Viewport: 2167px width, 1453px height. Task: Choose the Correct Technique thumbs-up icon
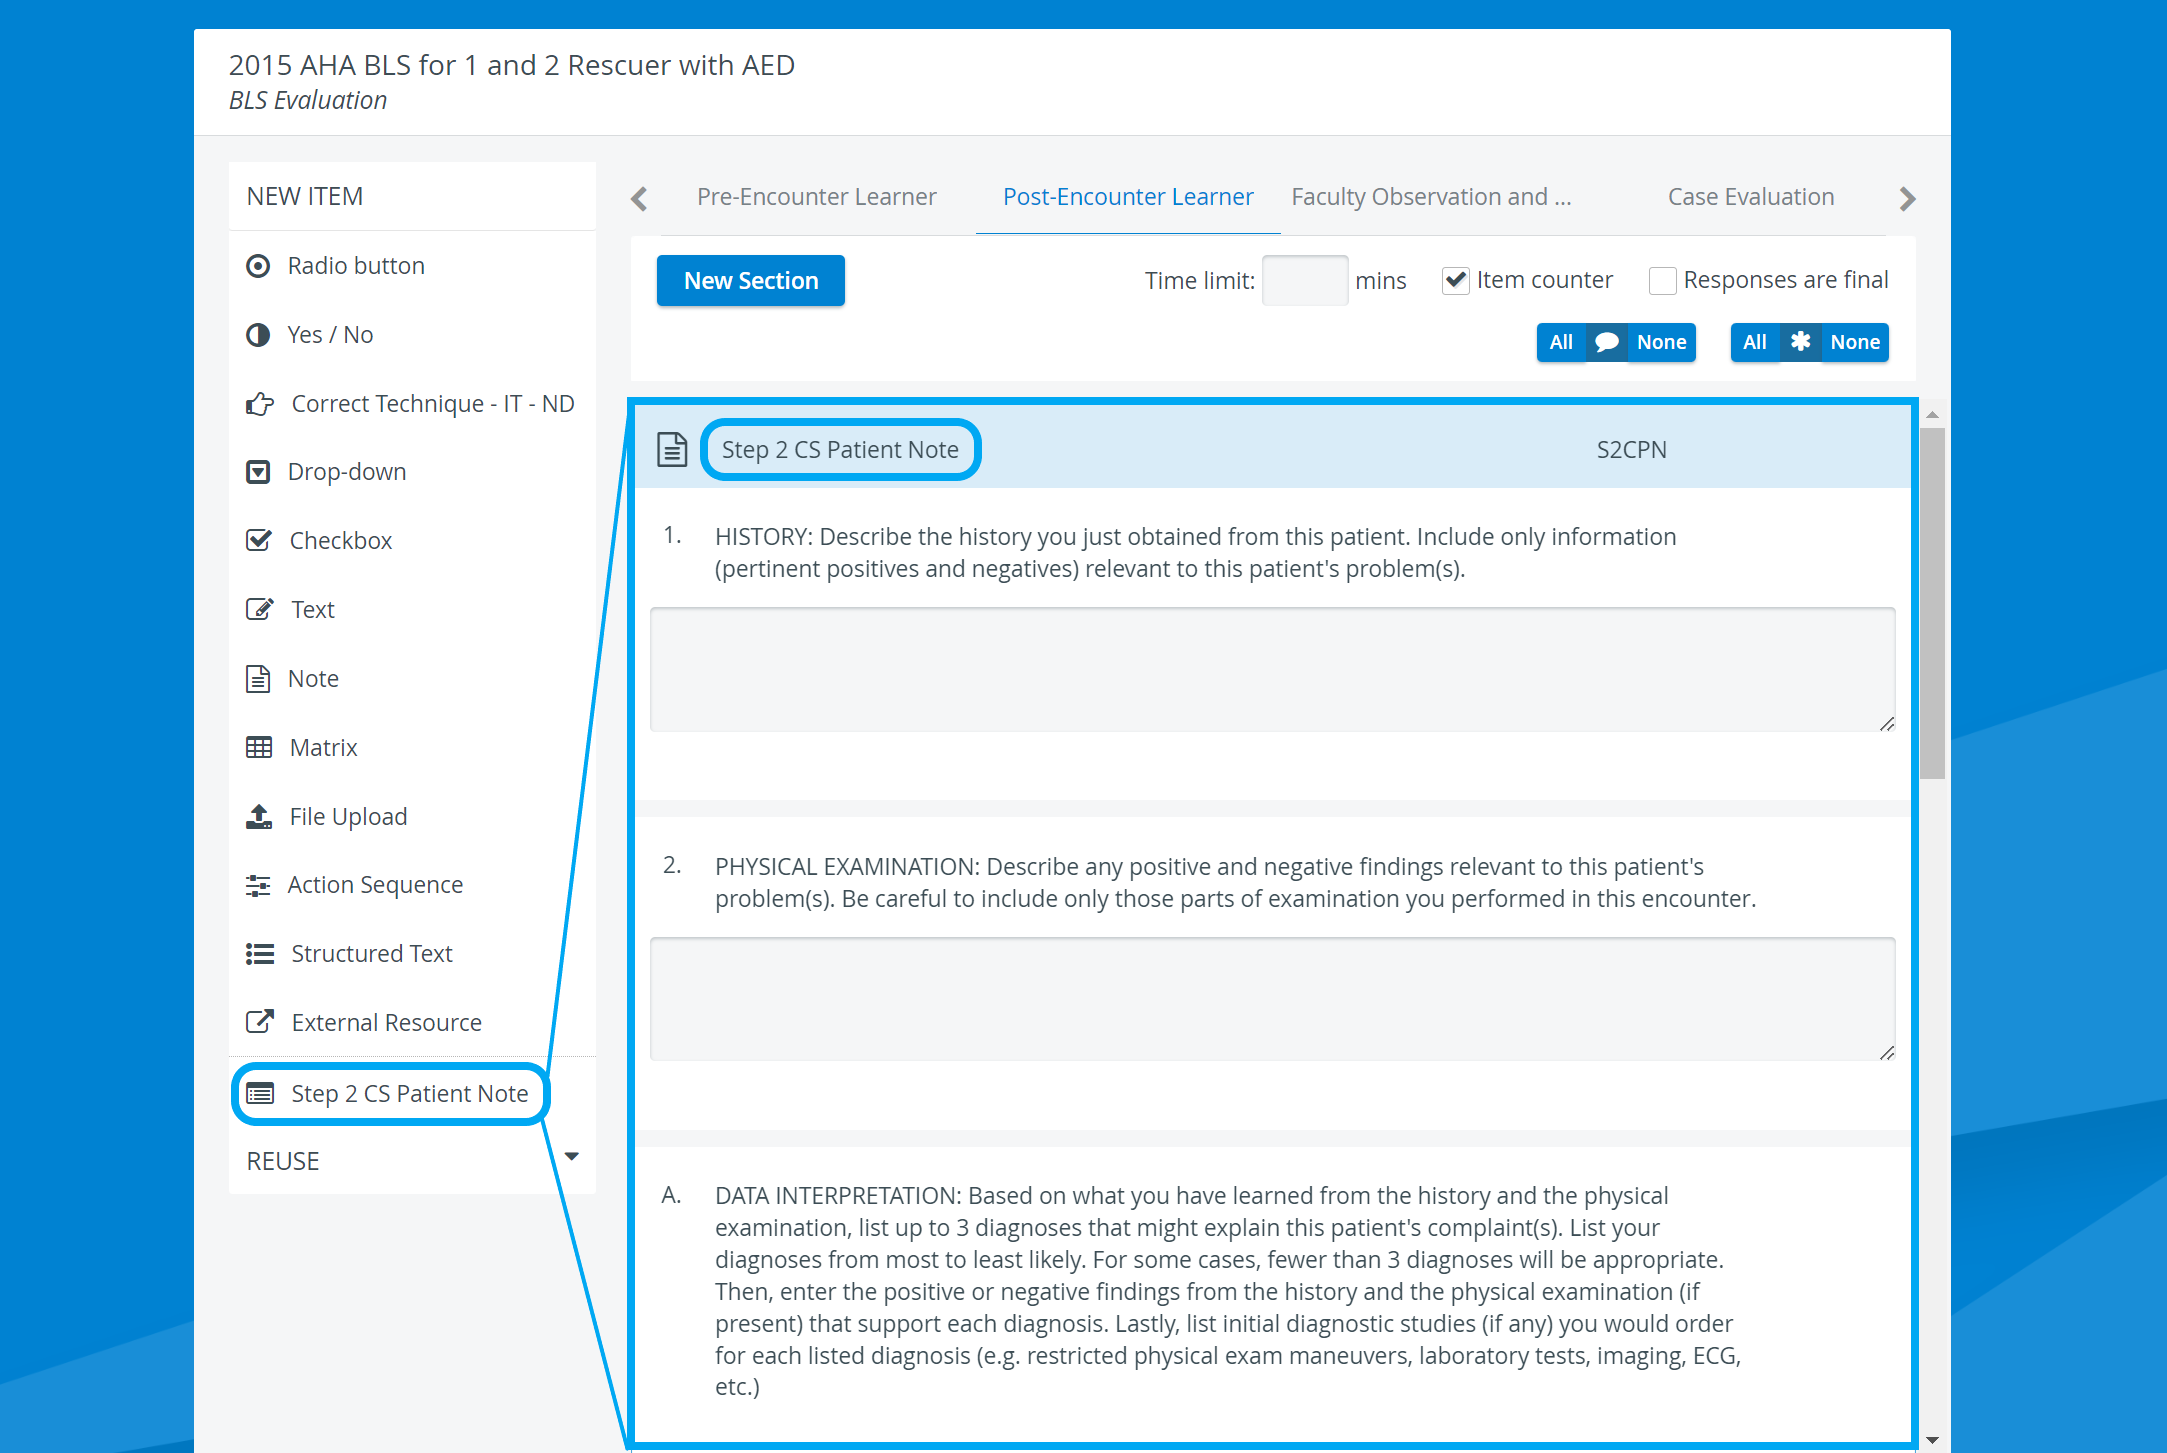(x=260, y=404)
